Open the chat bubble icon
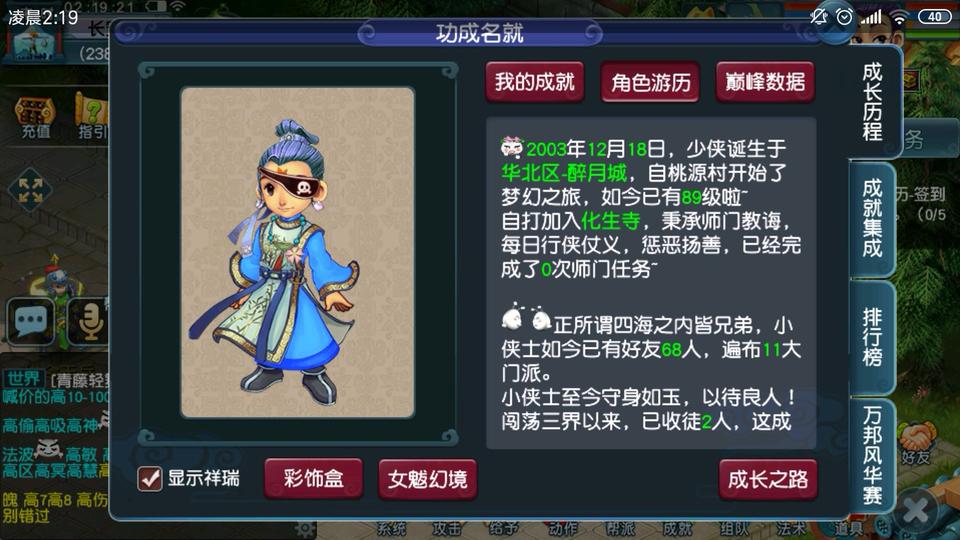The image size is (960, 540). tap(30, 321)
